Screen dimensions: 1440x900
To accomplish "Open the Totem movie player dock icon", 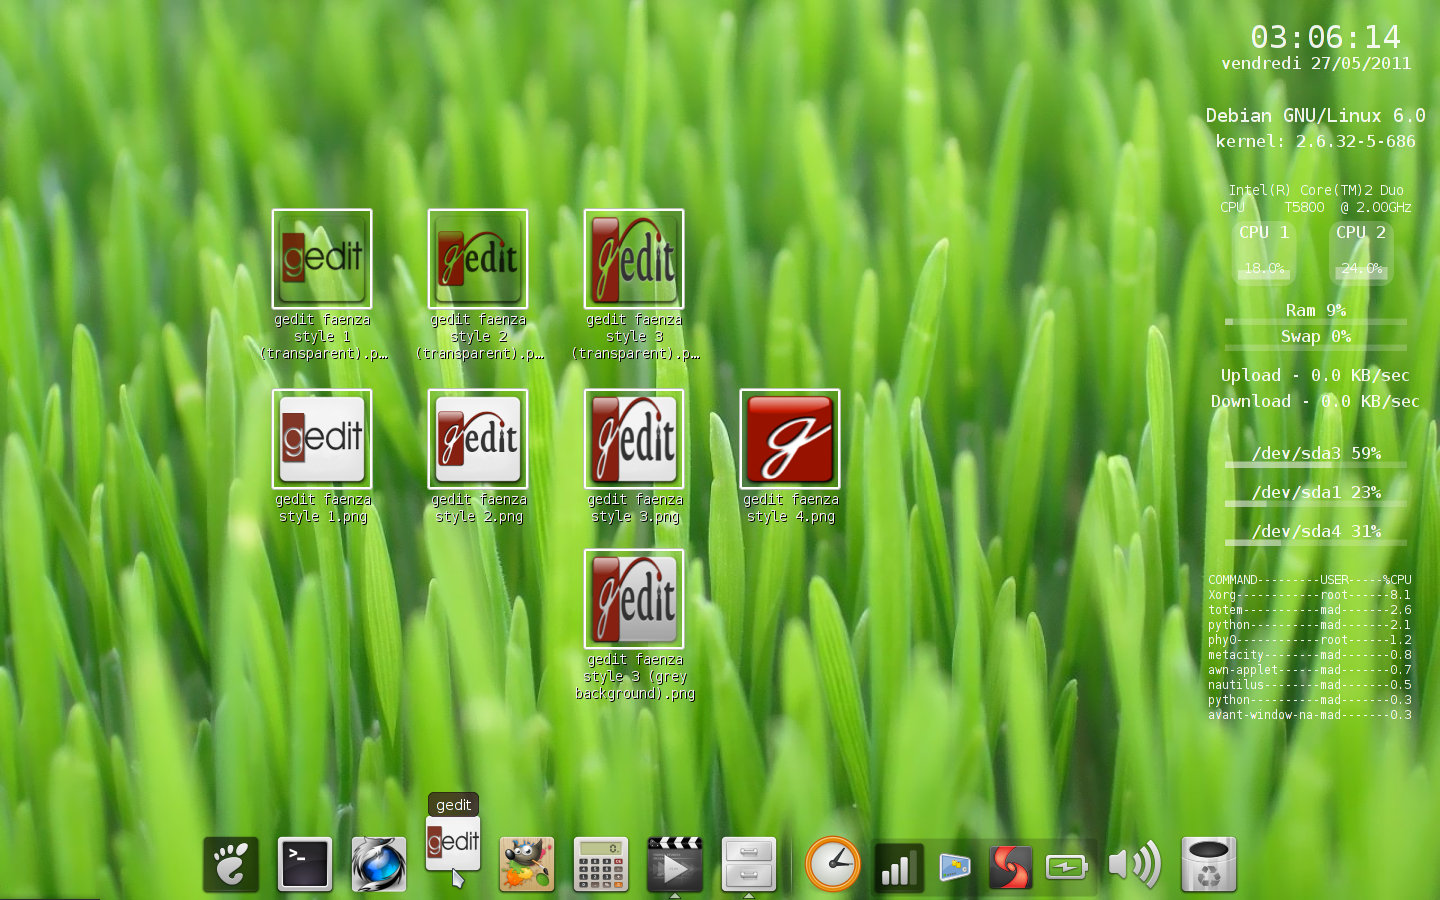I will click(x=675, y=864).
